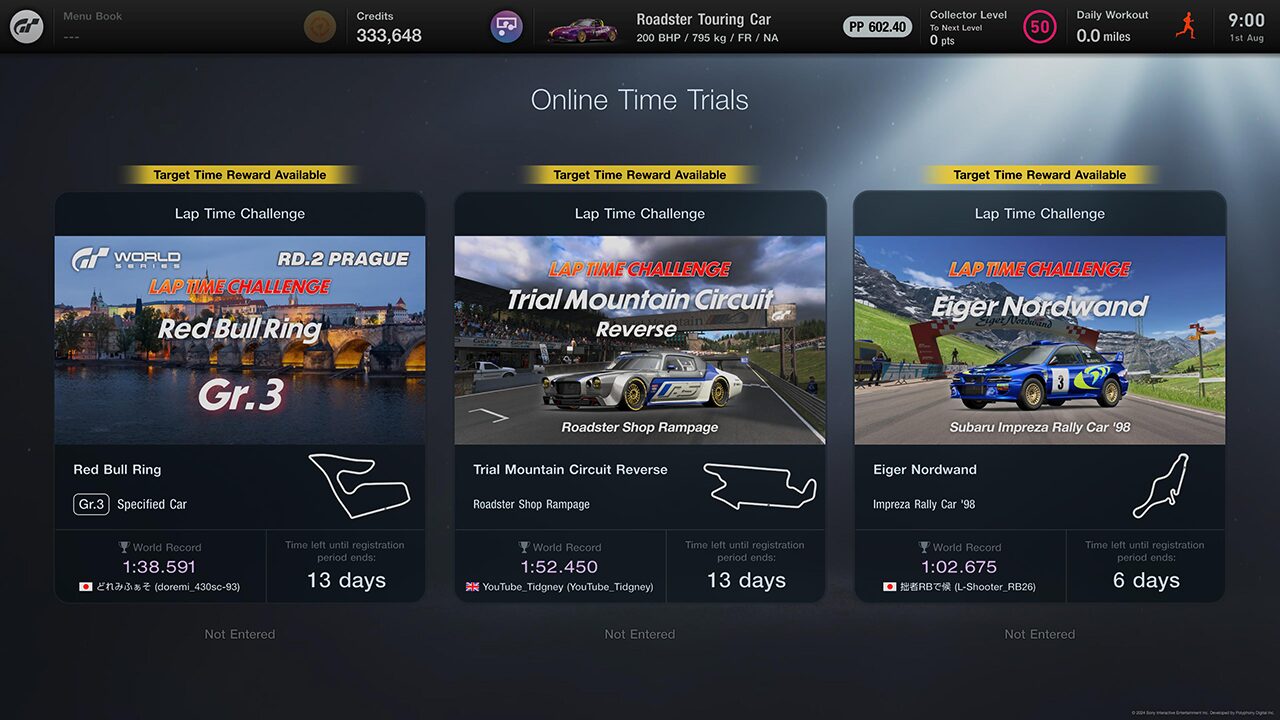View YouTube_Tidgney's world record entry
Viewport: 1280px width, 720px height.
point(560,587)
